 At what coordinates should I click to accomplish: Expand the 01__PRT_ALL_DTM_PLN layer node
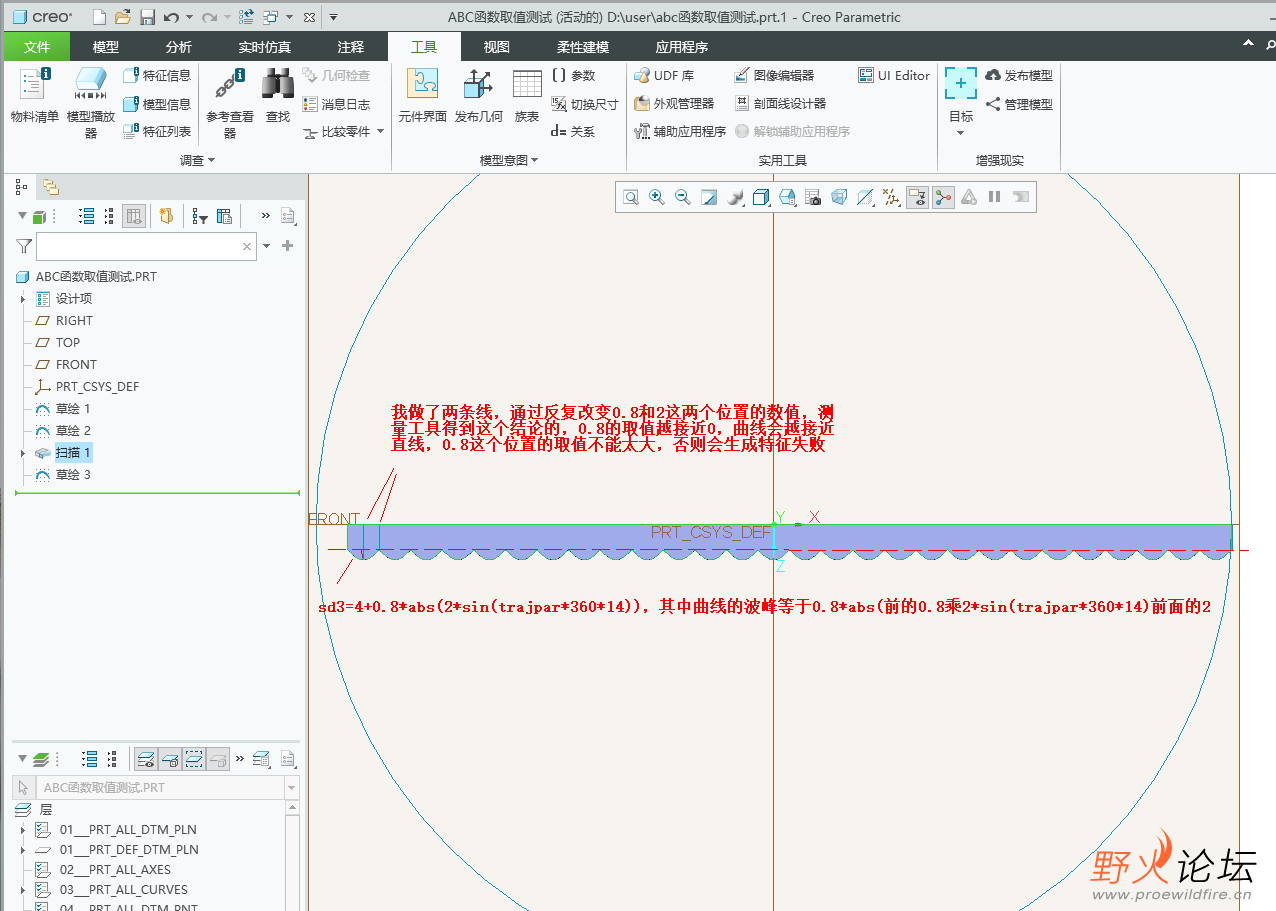tap(23, 830)
